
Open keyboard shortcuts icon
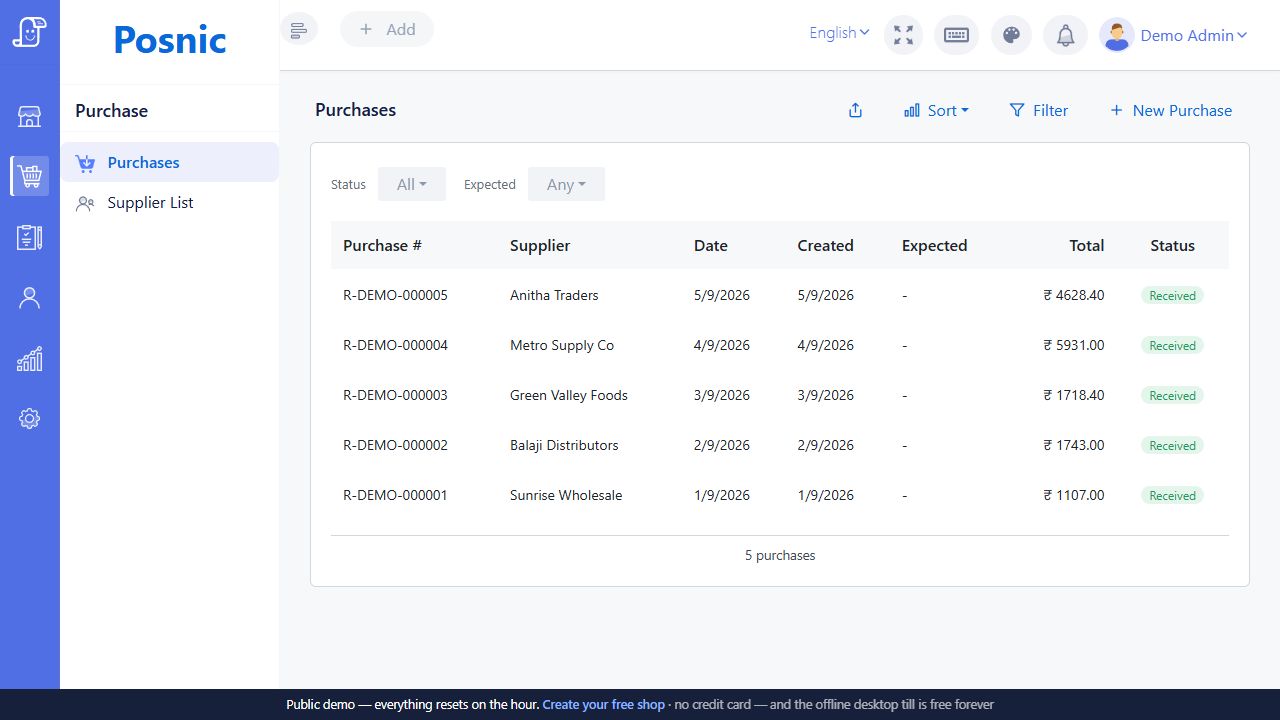click(x=957, y=35)
